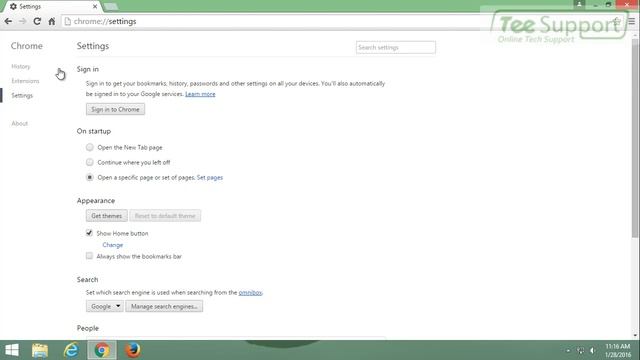
Task: Enable Always show the bookmarks bar
Action: 89,256
